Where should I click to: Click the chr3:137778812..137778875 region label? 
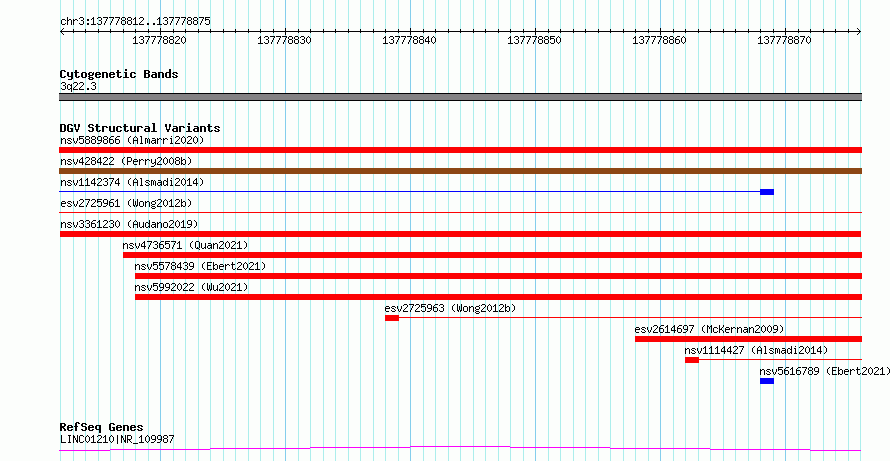(x=135, y=21)
